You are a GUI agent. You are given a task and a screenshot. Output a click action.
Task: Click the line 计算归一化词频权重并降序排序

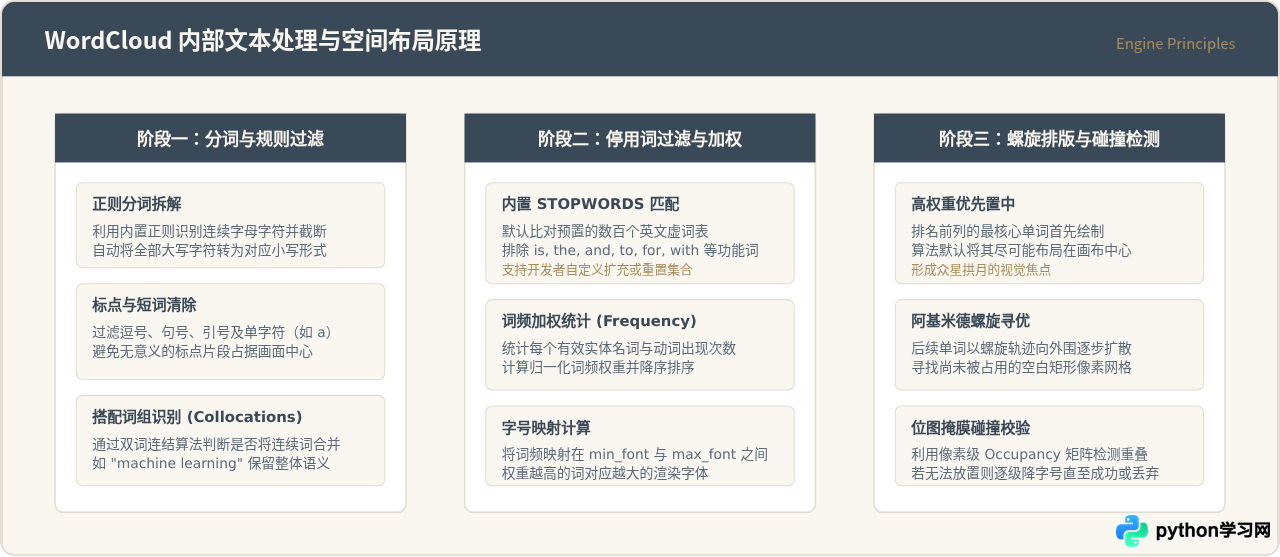coord(598,367)
